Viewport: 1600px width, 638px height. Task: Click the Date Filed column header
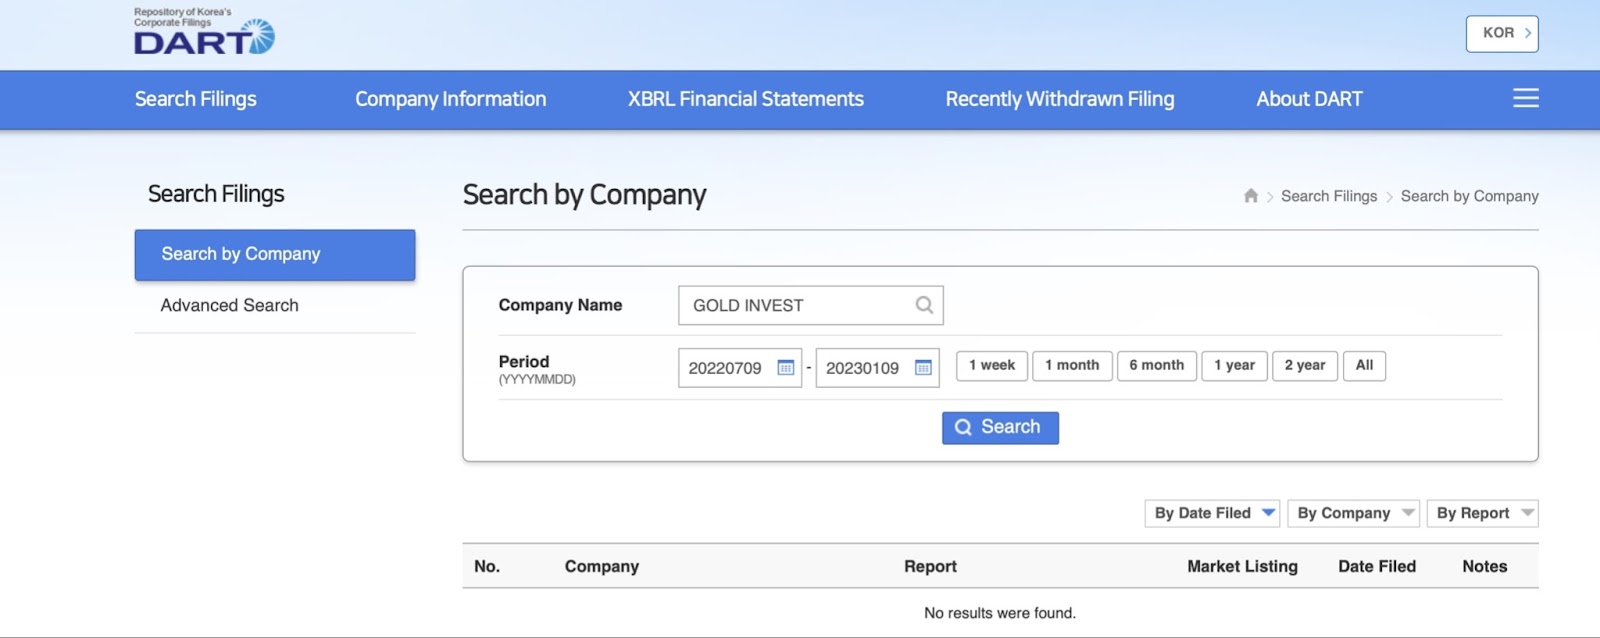point(1377,566)
